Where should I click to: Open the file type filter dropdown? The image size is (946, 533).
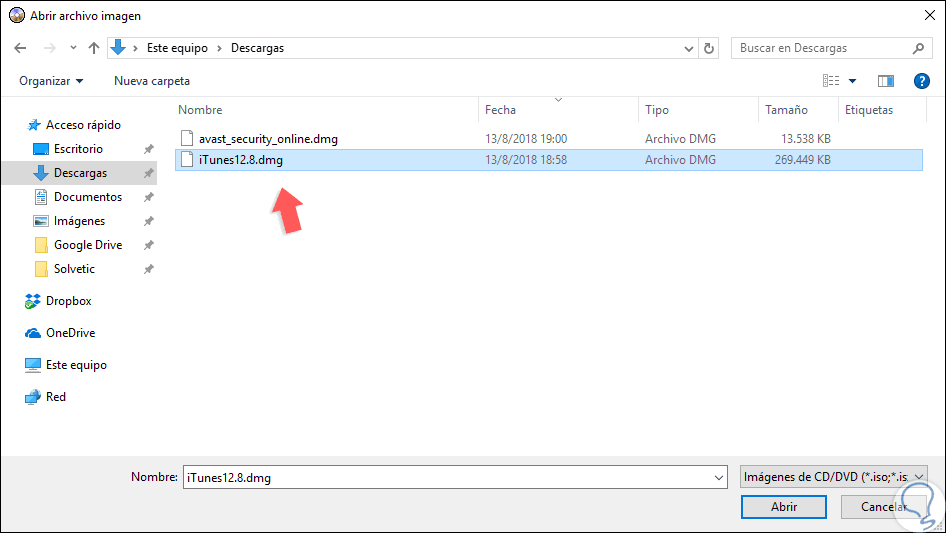833,477
